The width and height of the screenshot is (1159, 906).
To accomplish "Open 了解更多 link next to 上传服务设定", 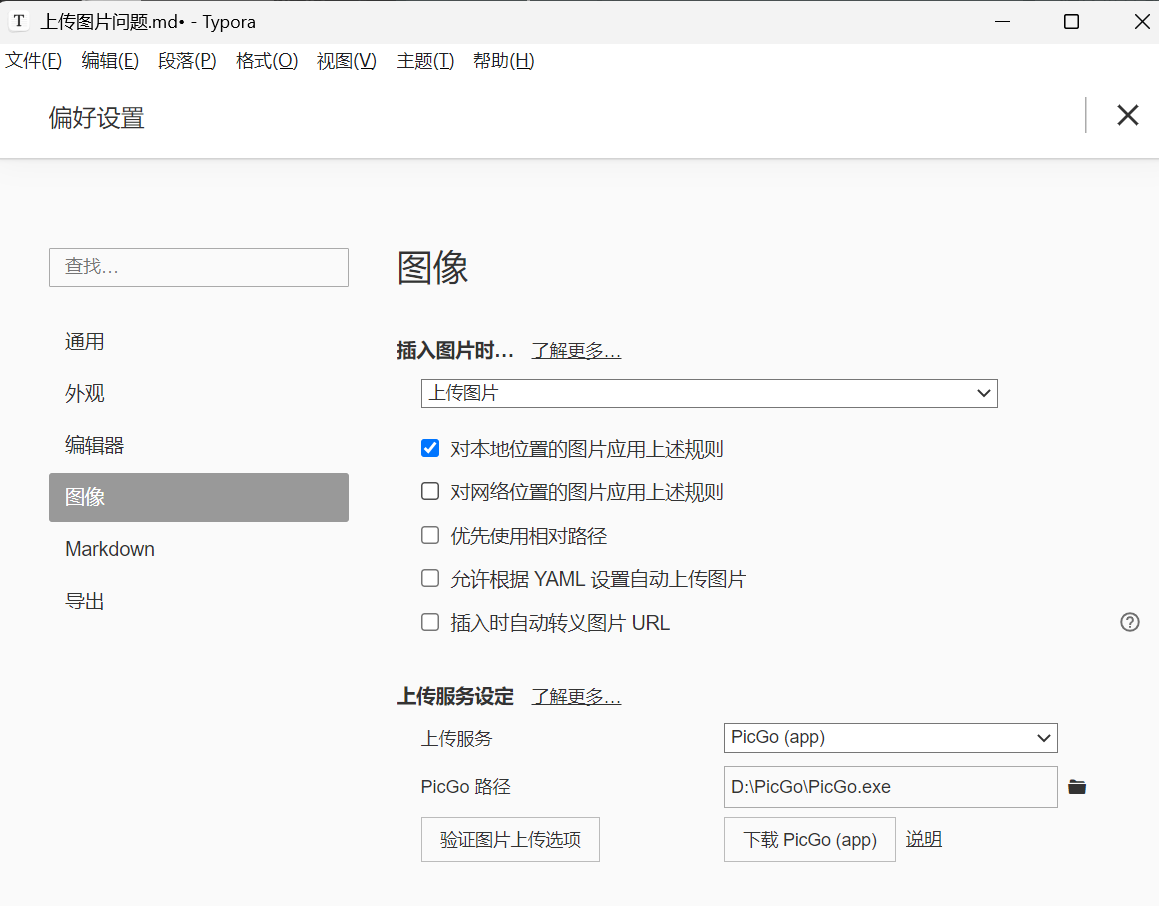I will coord(576,696).
